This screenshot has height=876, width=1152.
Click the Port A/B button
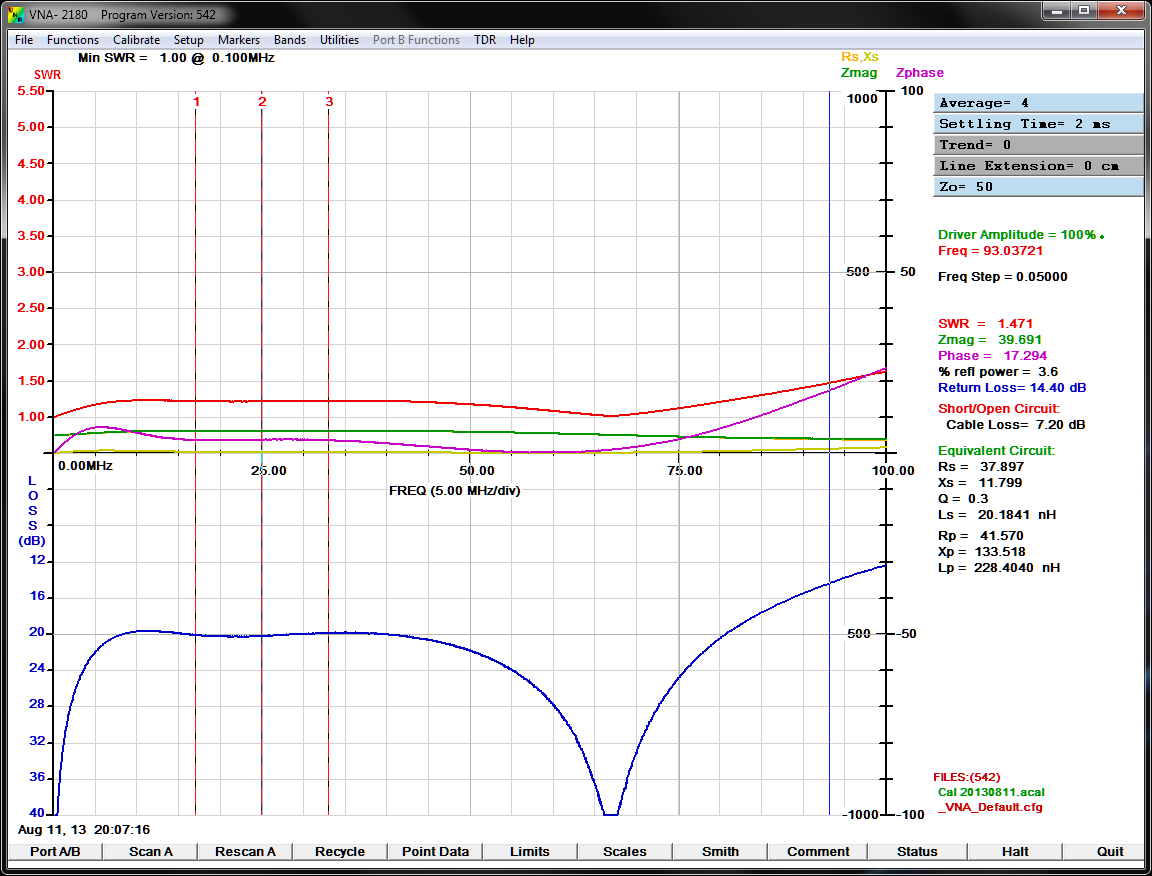click(54, 852)
